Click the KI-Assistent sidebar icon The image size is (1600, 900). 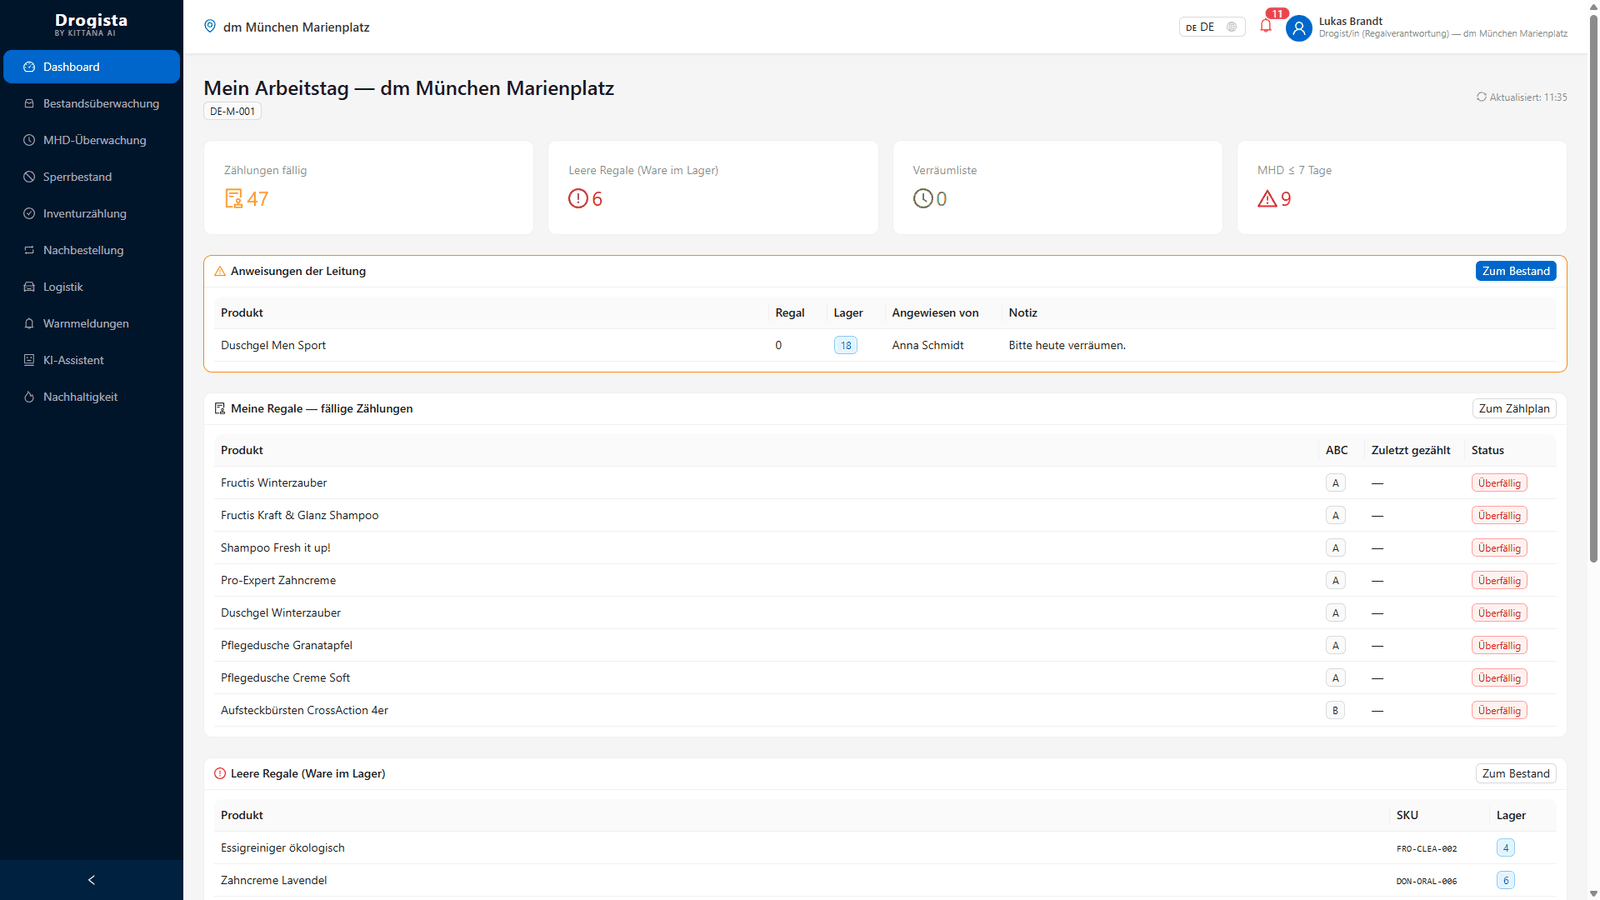coord(29,360)
